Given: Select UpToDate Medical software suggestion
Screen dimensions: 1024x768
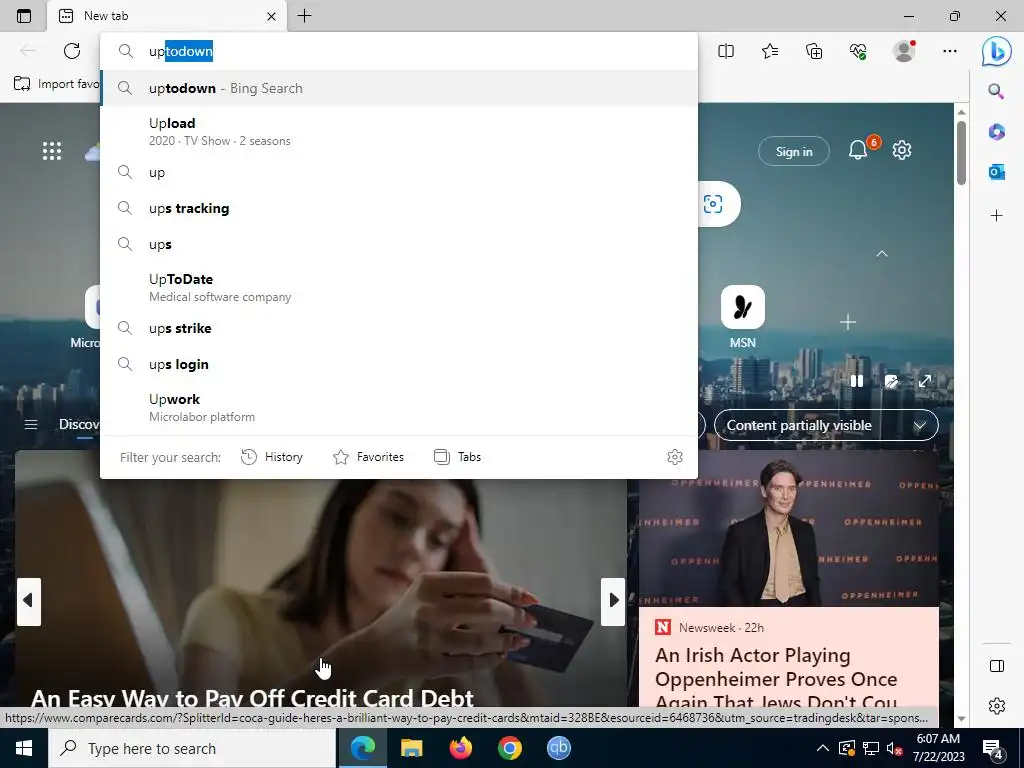Looking at the screenshot, I should [399, 287].
